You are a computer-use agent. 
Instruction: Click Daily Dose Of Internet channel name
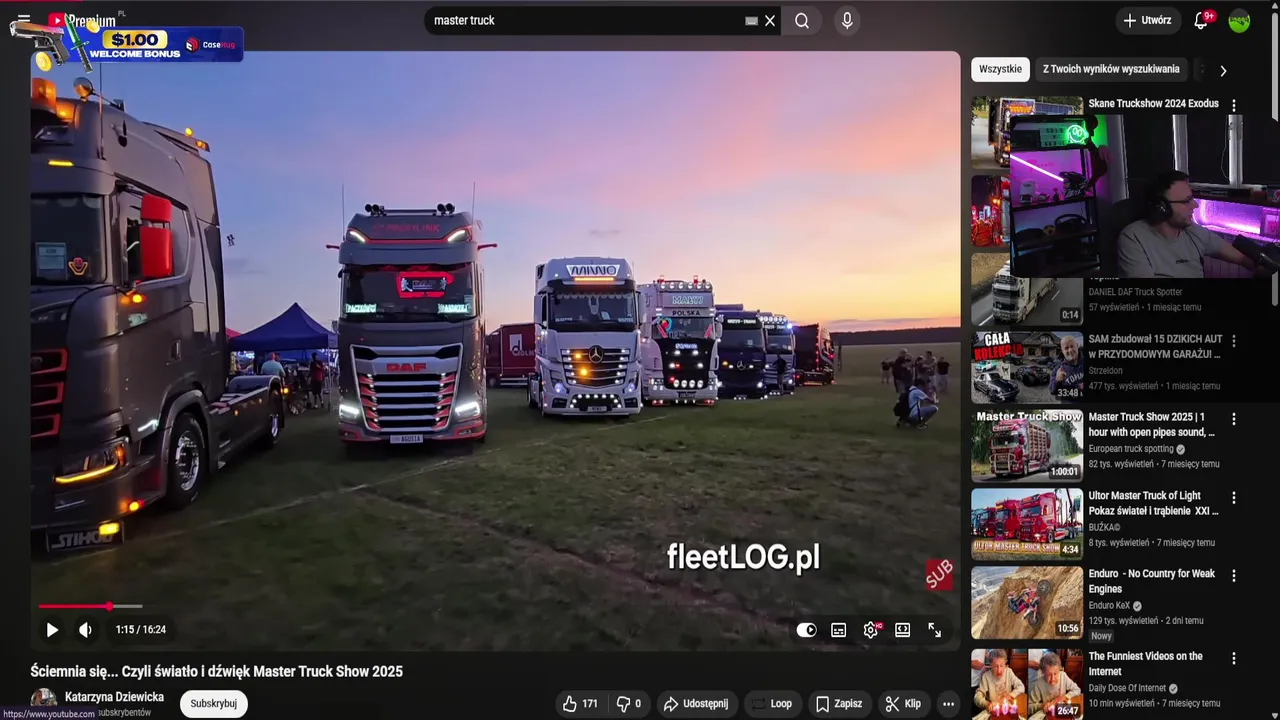(x=1127, y=688)
